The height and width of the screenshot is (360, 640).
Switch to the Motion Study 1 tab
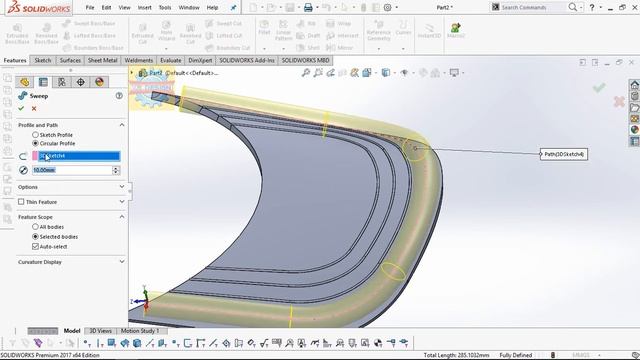pyautogui.click(x=140, y=331)
